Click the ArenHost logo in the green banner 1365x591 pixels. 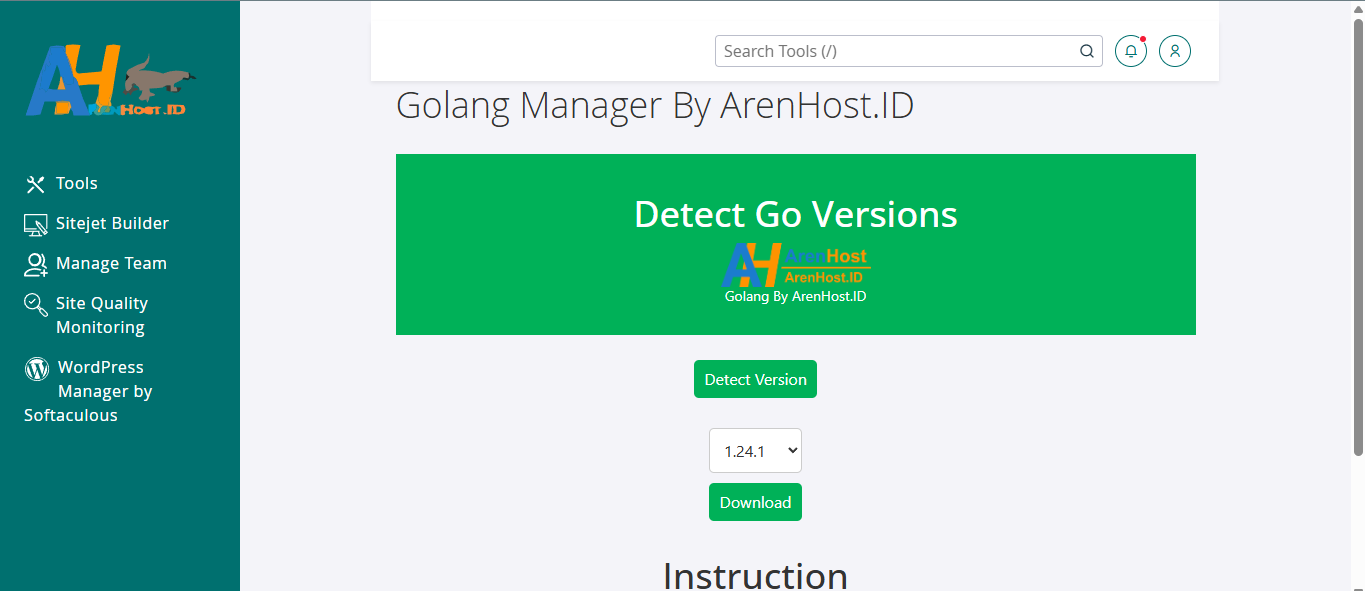pyautogui.click(x=795, y=265)
